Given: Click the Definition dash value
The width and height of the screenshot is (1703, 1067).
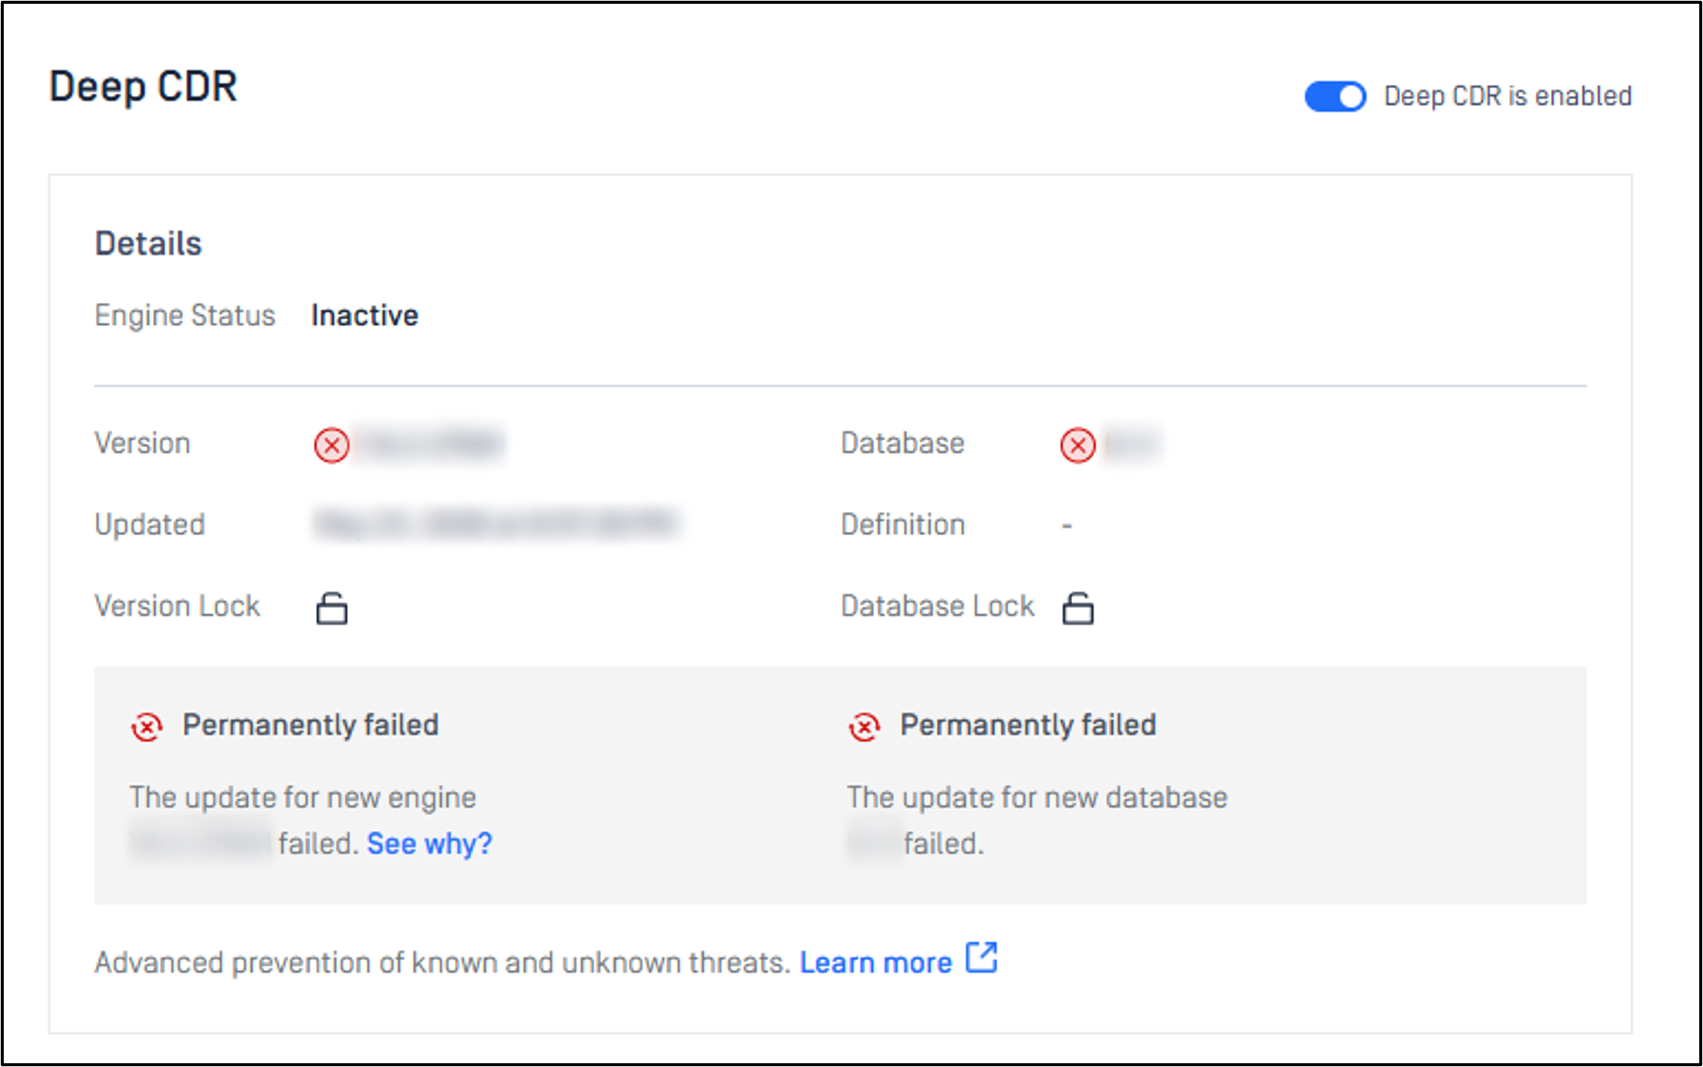Looking at the screenshot, I should pos(1067,525).
